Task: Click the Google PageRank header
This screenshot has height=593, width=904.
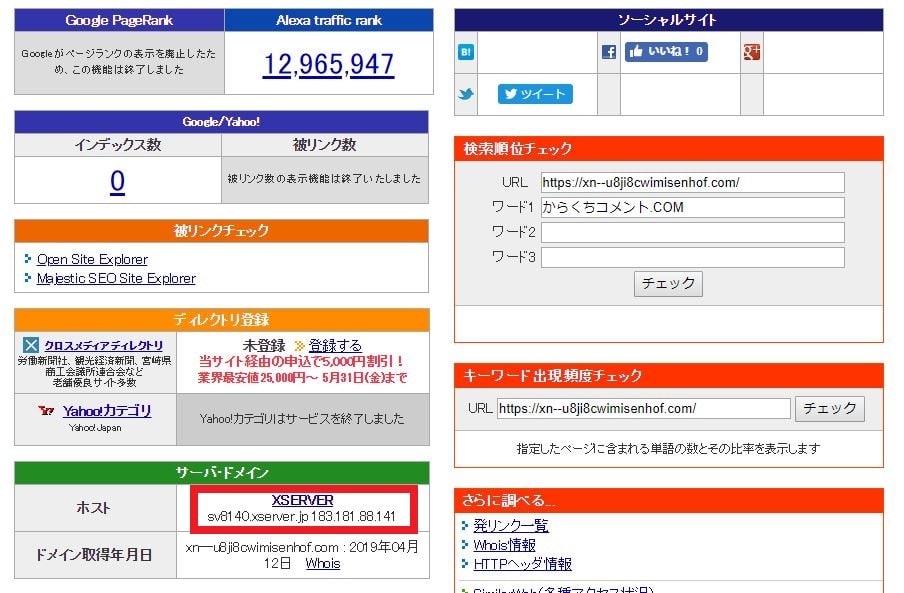Action: (x=119, y=20)
